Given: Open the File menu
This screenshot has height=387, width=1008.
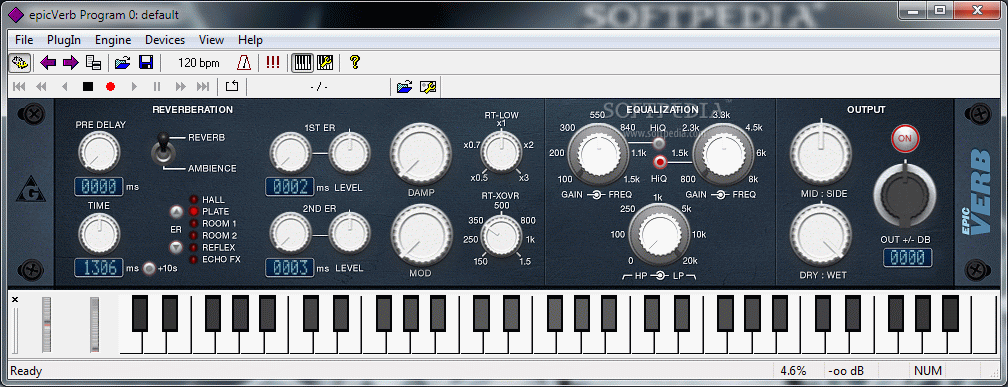Looking at the screenshot, I should (x=24, y=40).
